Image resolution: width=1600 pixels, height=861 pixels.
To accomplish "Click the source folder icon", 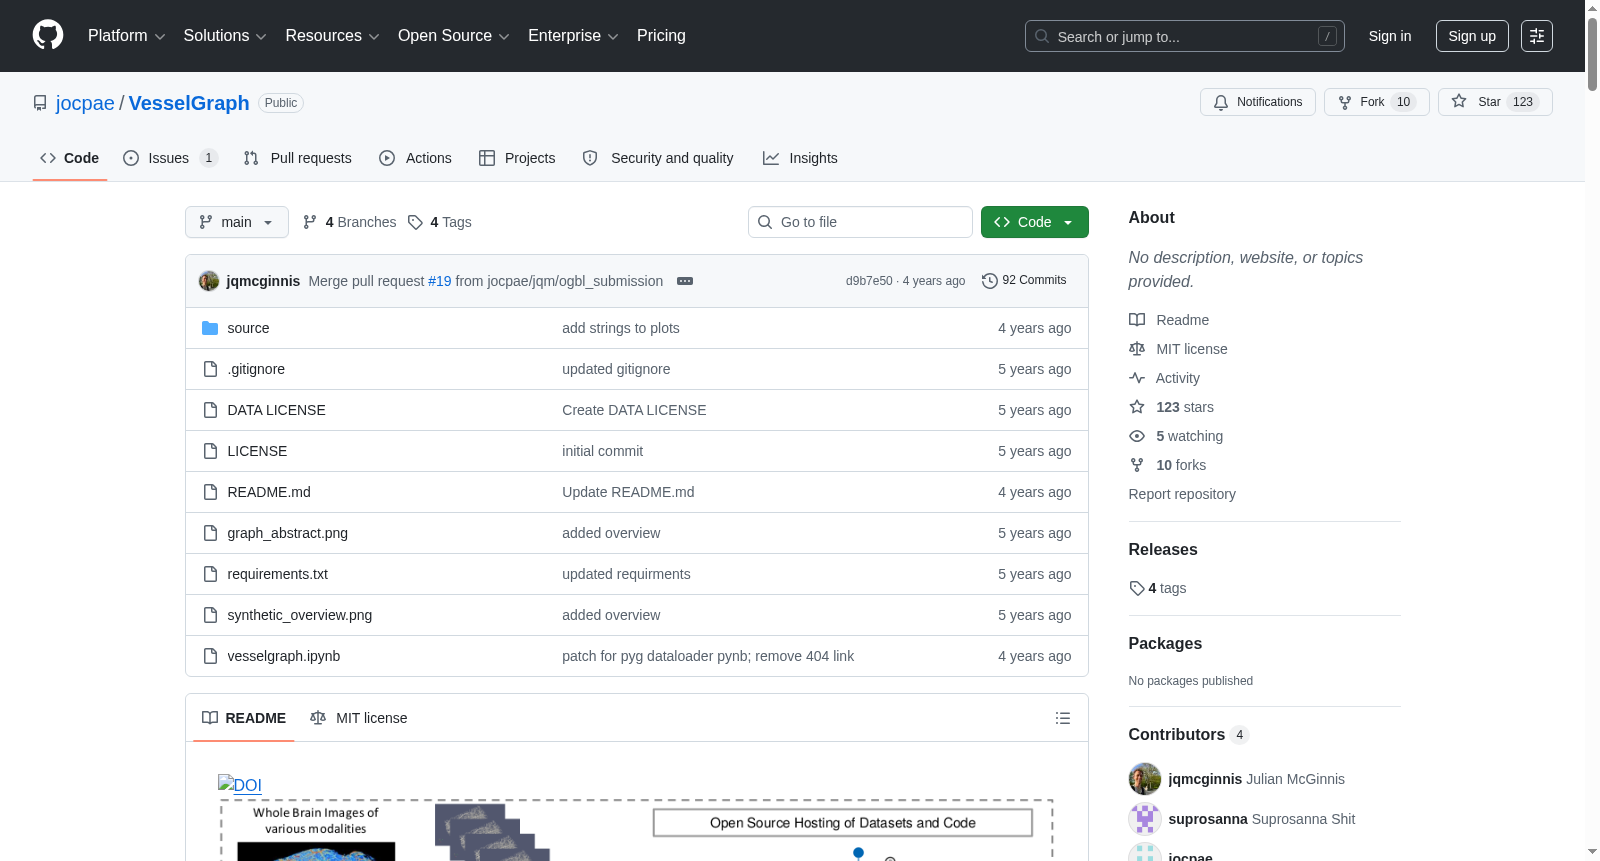I will pos(210,328).
